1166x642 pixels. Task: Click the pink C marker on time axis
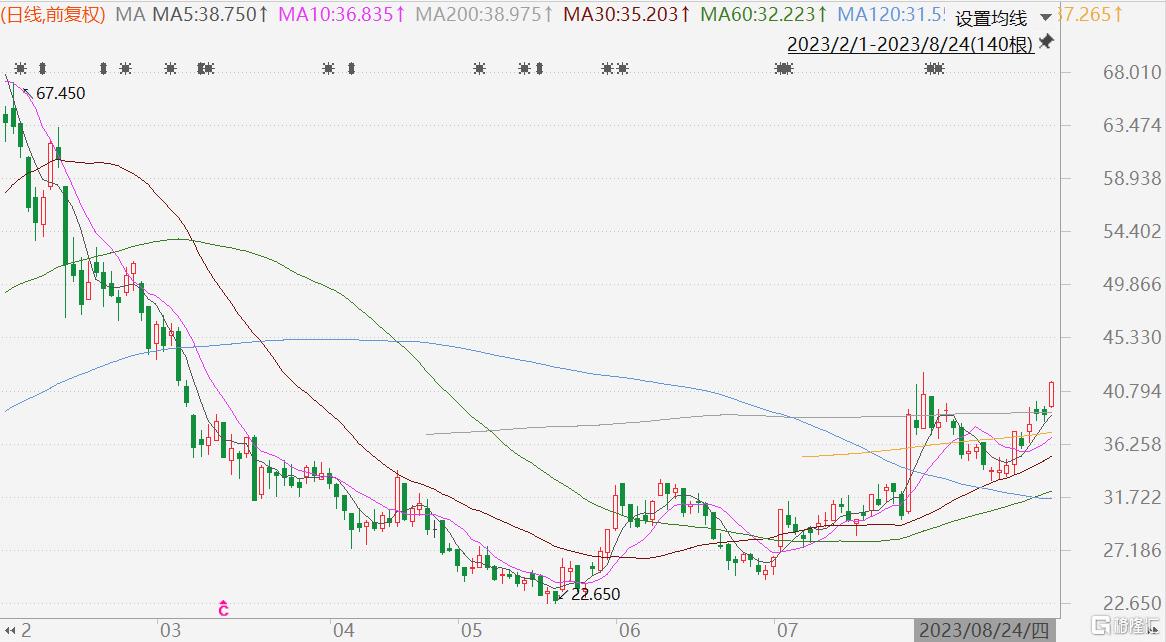[223, 609]
